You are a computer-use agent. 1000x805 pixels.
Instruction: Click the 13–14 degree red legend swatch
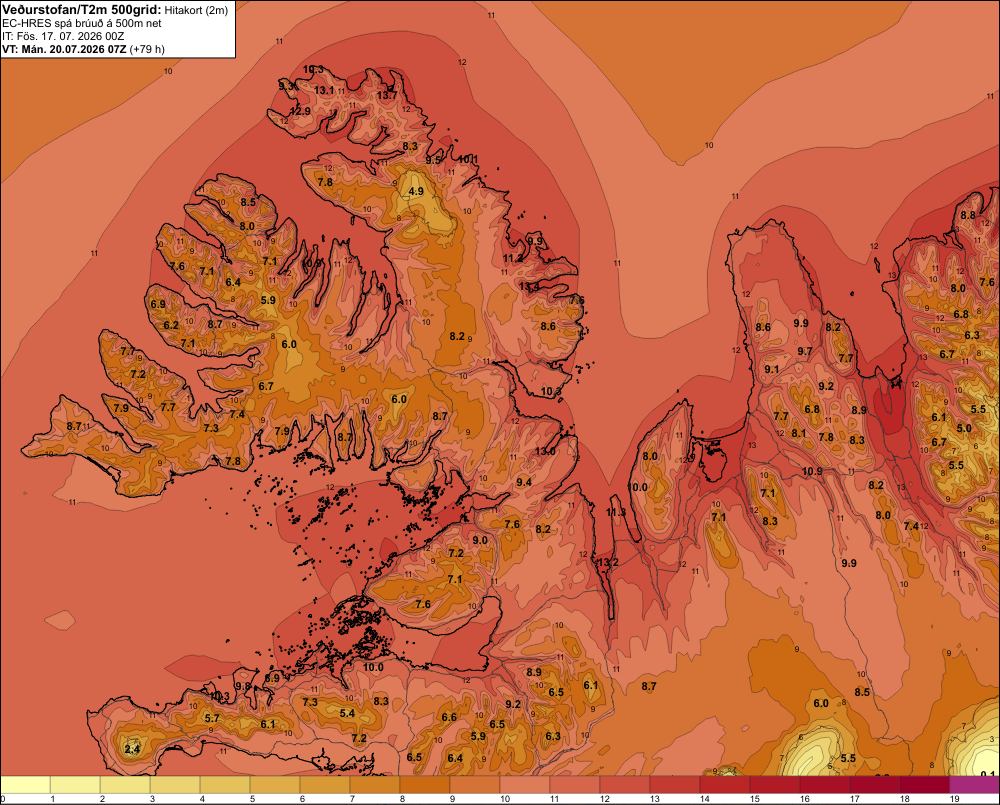pos(675,785)
